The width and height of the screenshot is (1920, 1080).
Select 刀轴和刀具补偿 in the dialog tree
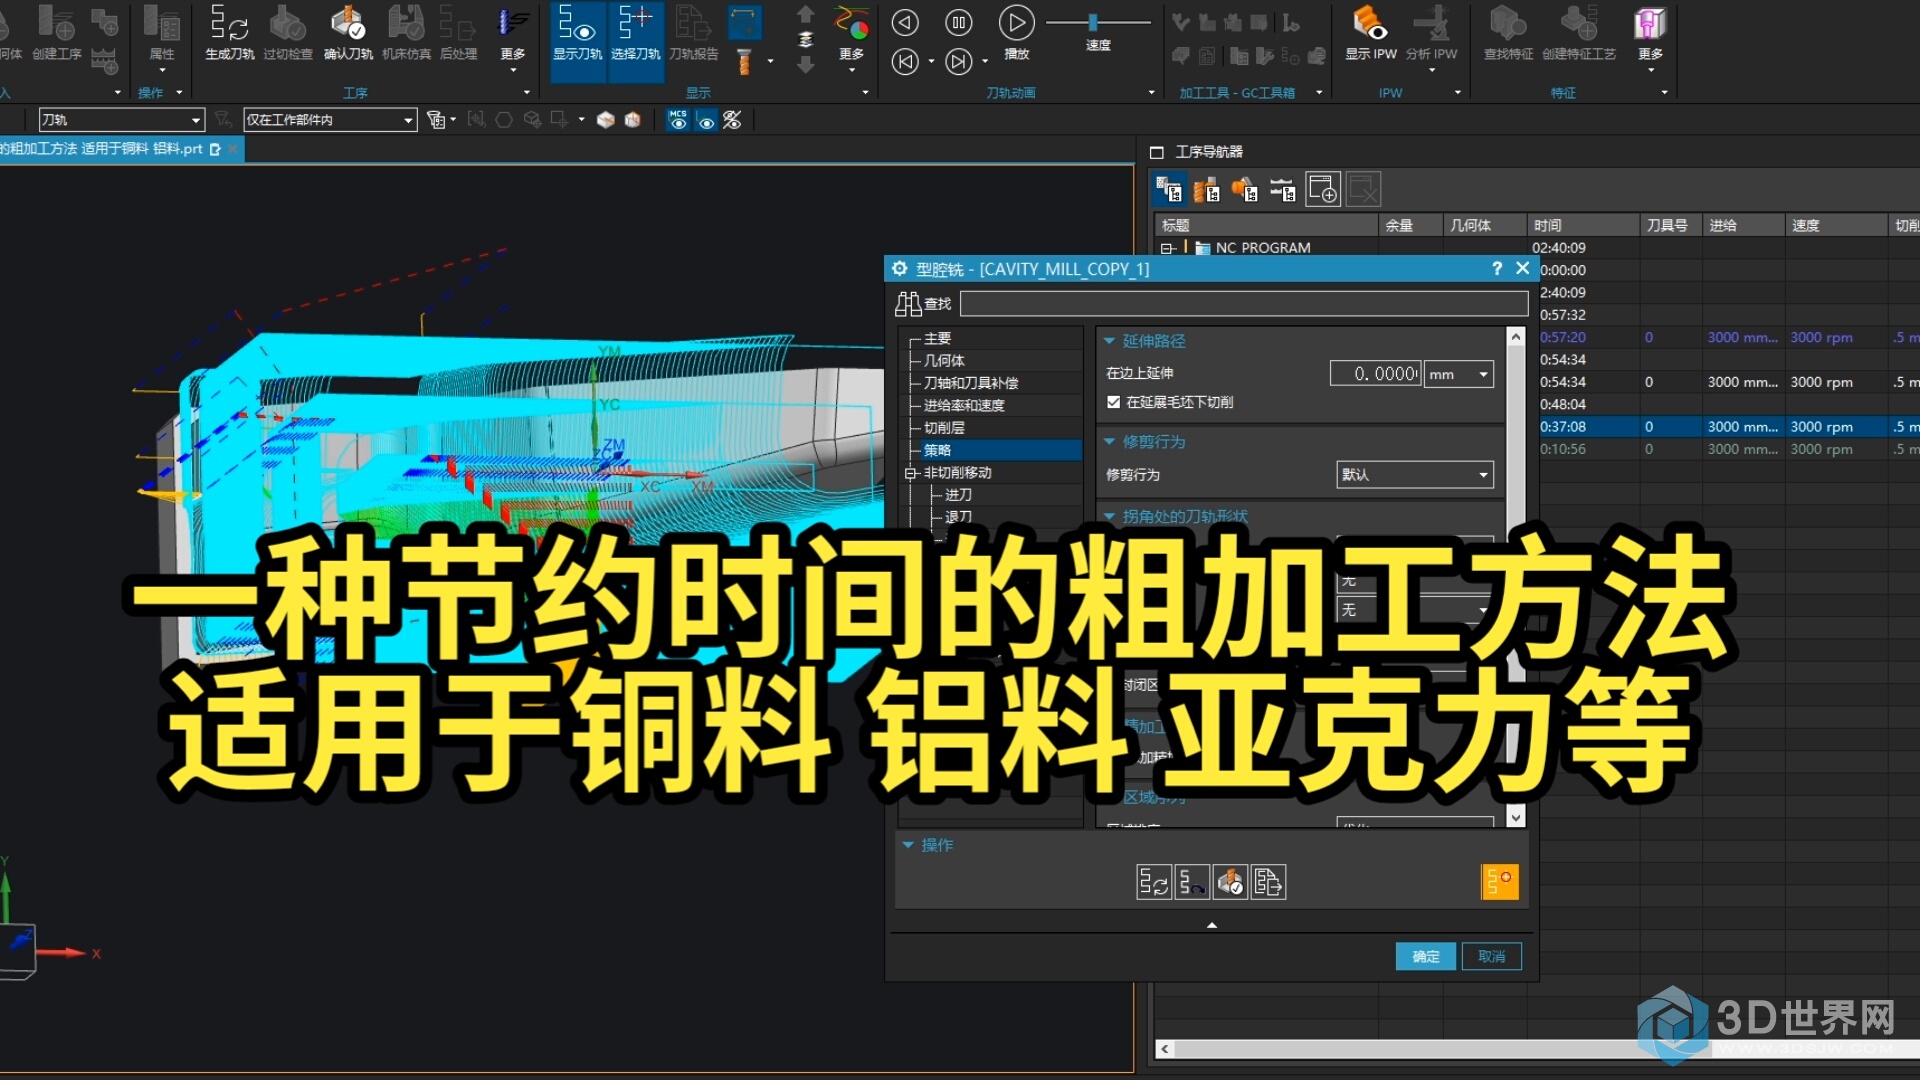pyautogui.click(x=970, y=383)
